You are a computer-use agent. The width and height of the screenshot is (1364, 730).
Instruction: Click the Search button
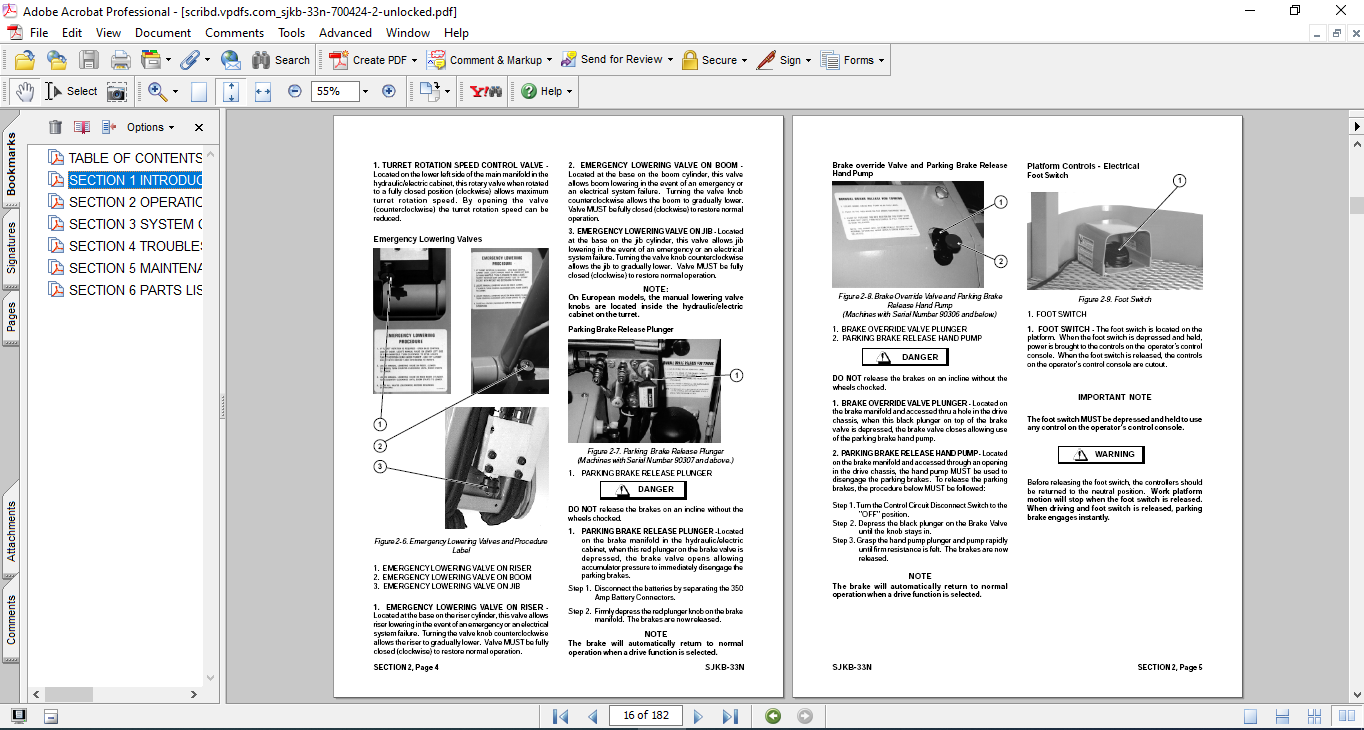[x=281, y=60]
